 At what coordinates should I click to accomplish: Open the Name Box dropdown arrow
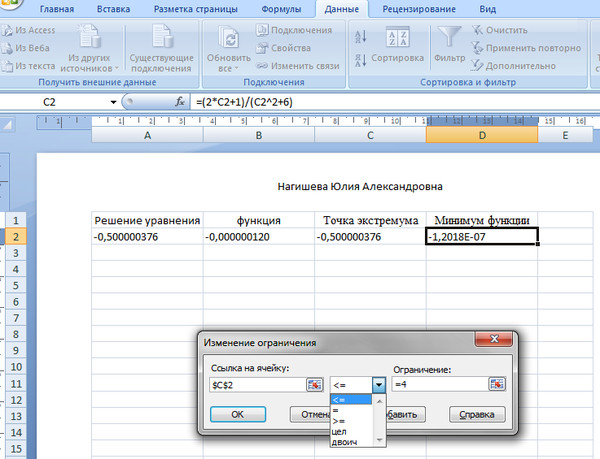tap(113, 103)
